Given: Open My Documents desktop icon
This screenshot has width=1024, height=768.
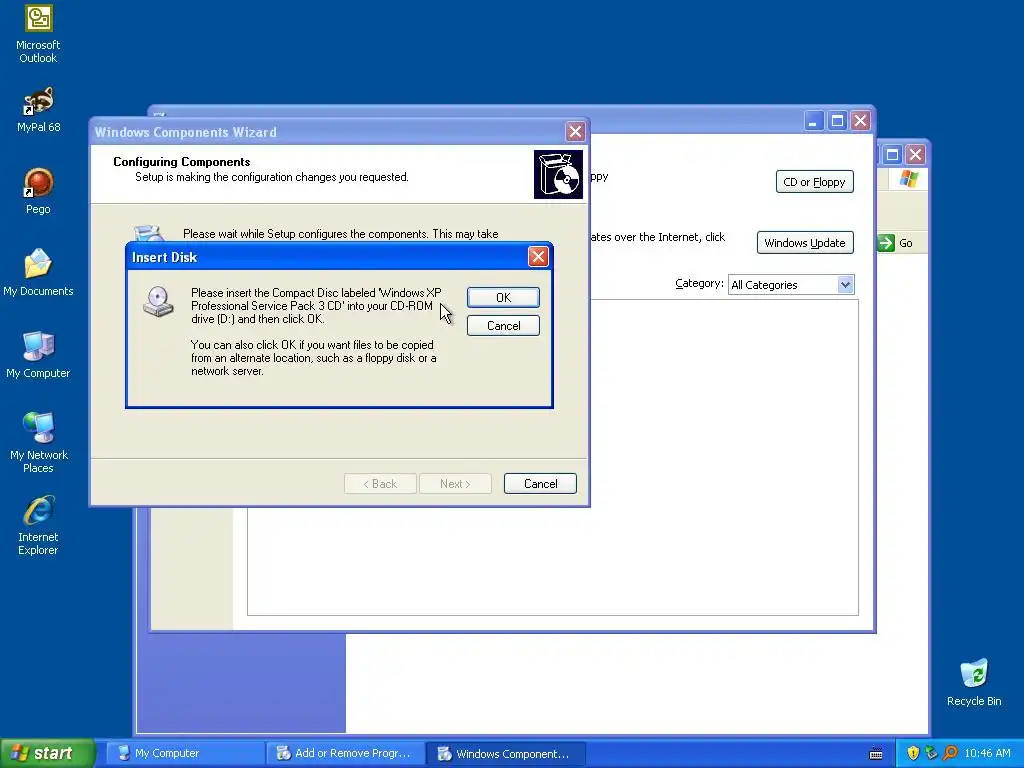Looking at the screenshot, I should point(38,272).
